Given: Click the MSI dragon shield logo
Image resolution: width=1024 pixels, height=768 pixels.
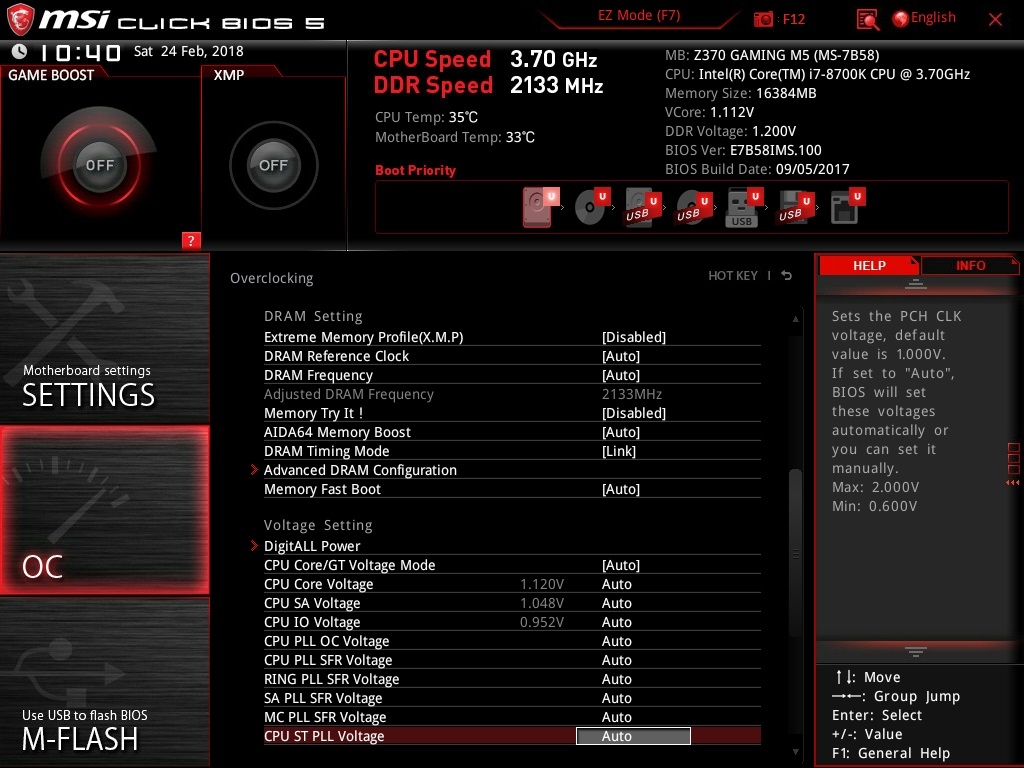Looking at the screenshot, I should tap(20, 20).
